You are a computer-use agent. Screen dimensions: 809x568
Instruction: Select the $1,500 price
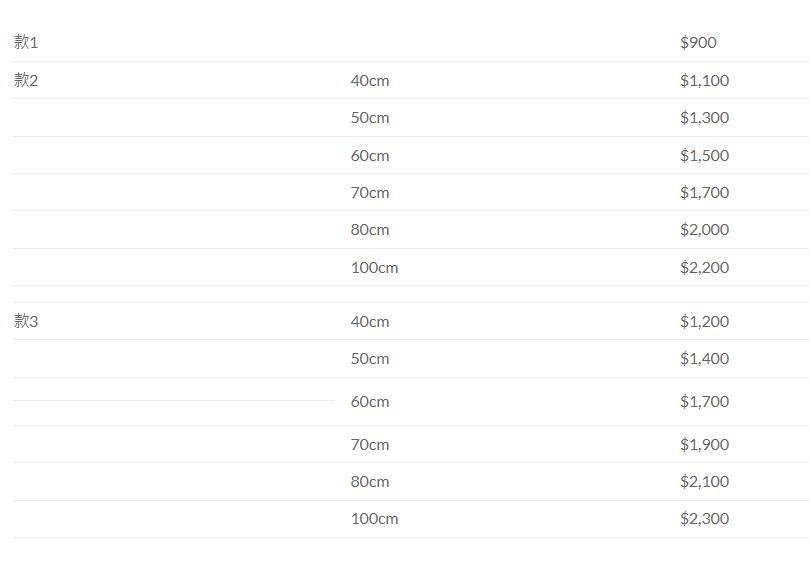(x=704, y=156)
